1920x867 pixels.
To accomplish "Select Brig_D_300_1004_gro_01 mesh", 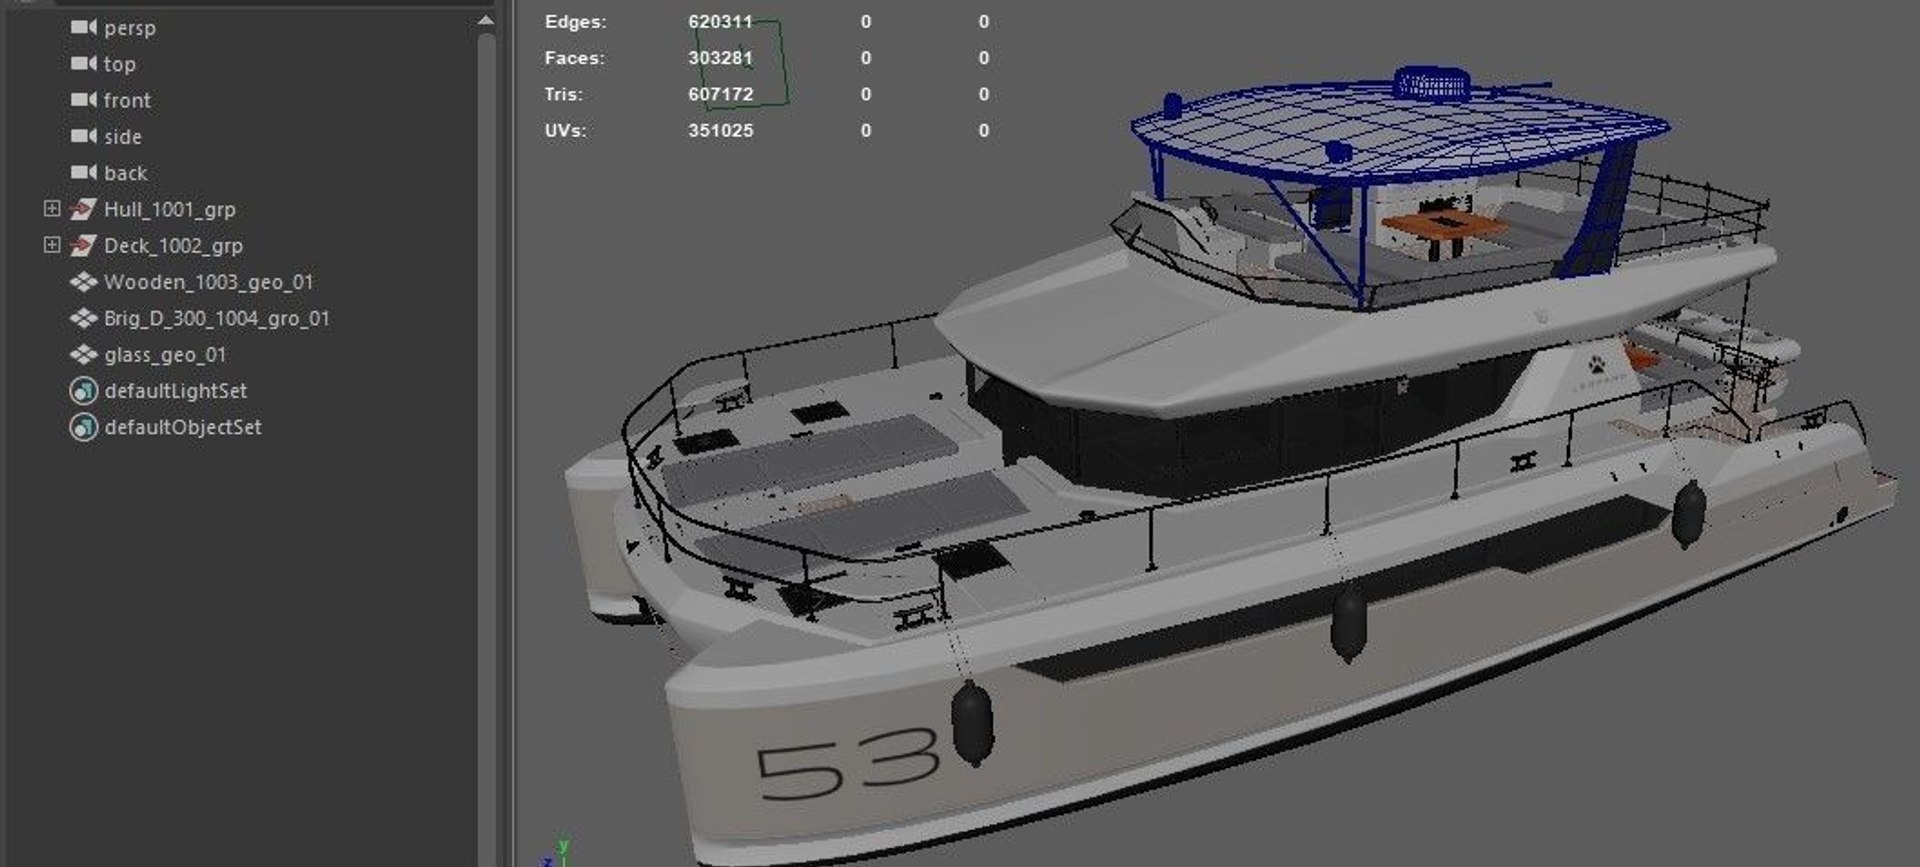I will point(217,318).
